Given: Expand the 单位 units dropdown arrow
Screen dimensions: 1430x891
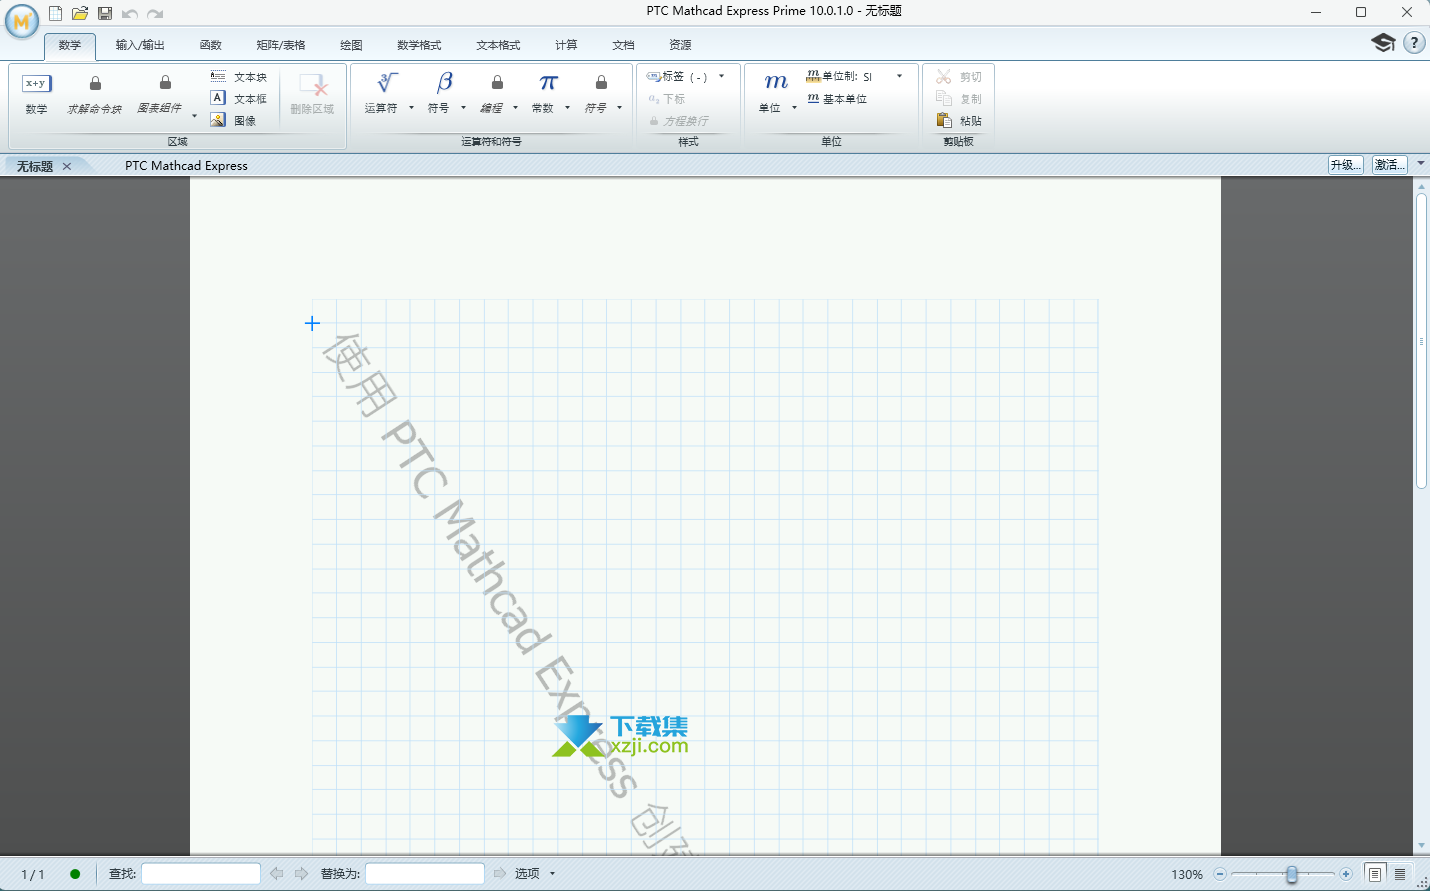Looking at the screenshot, I should click(794, 108).
